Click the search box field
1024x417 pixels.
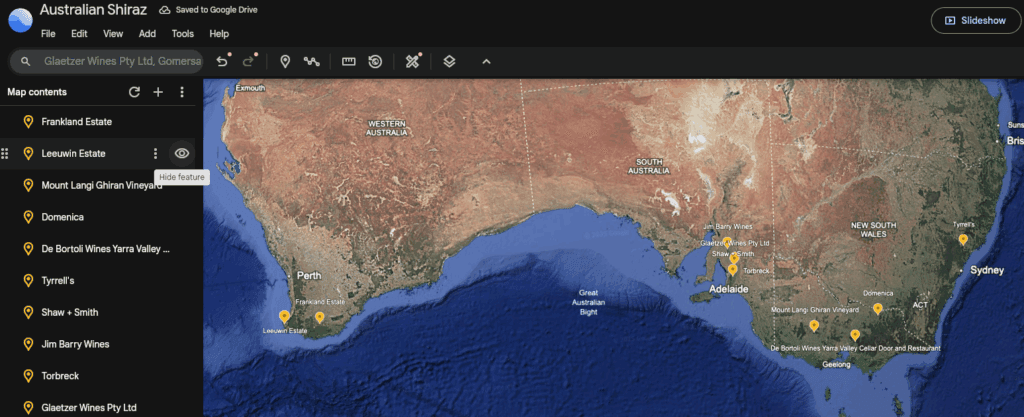click(x=120, y=61)
